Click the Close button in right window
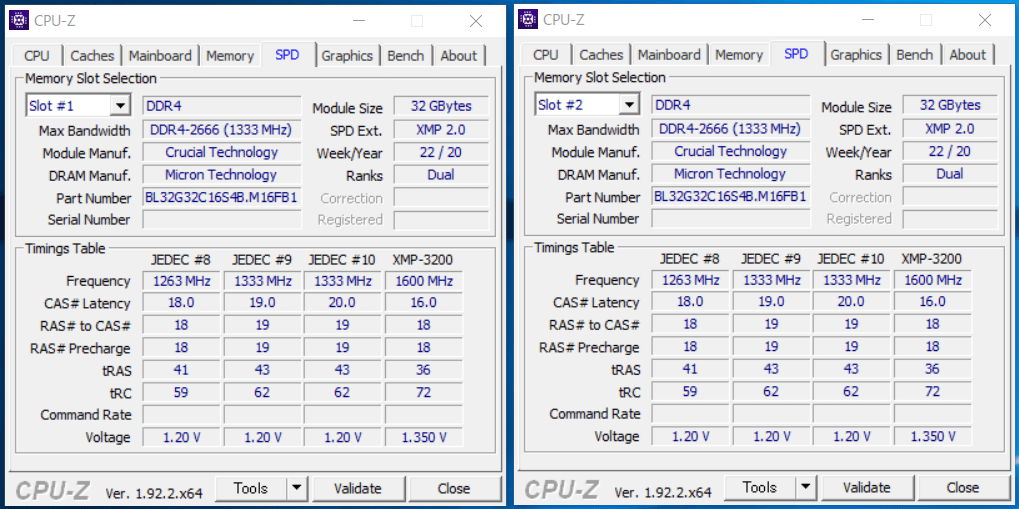The width and height of the screenshot is (1019, 509). pyautogui.click(x=963, y=487)
